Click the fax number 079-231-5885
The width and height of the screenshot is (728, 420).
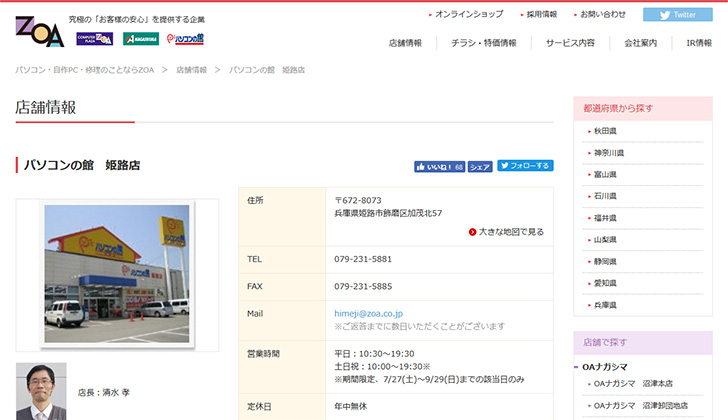(363, 287)
